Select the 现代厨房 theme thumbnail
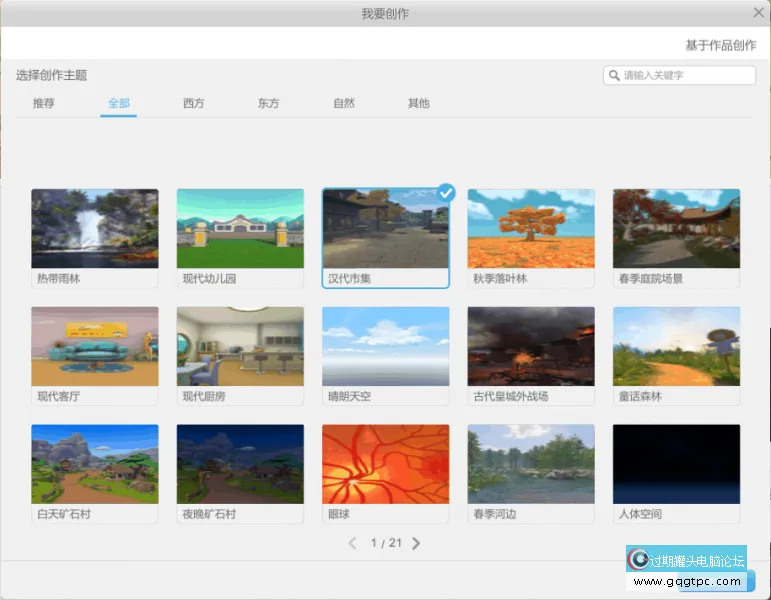Image resolution: width=771 pixels, height=600 pixels. pyautogui.click(x=240, y=346)
